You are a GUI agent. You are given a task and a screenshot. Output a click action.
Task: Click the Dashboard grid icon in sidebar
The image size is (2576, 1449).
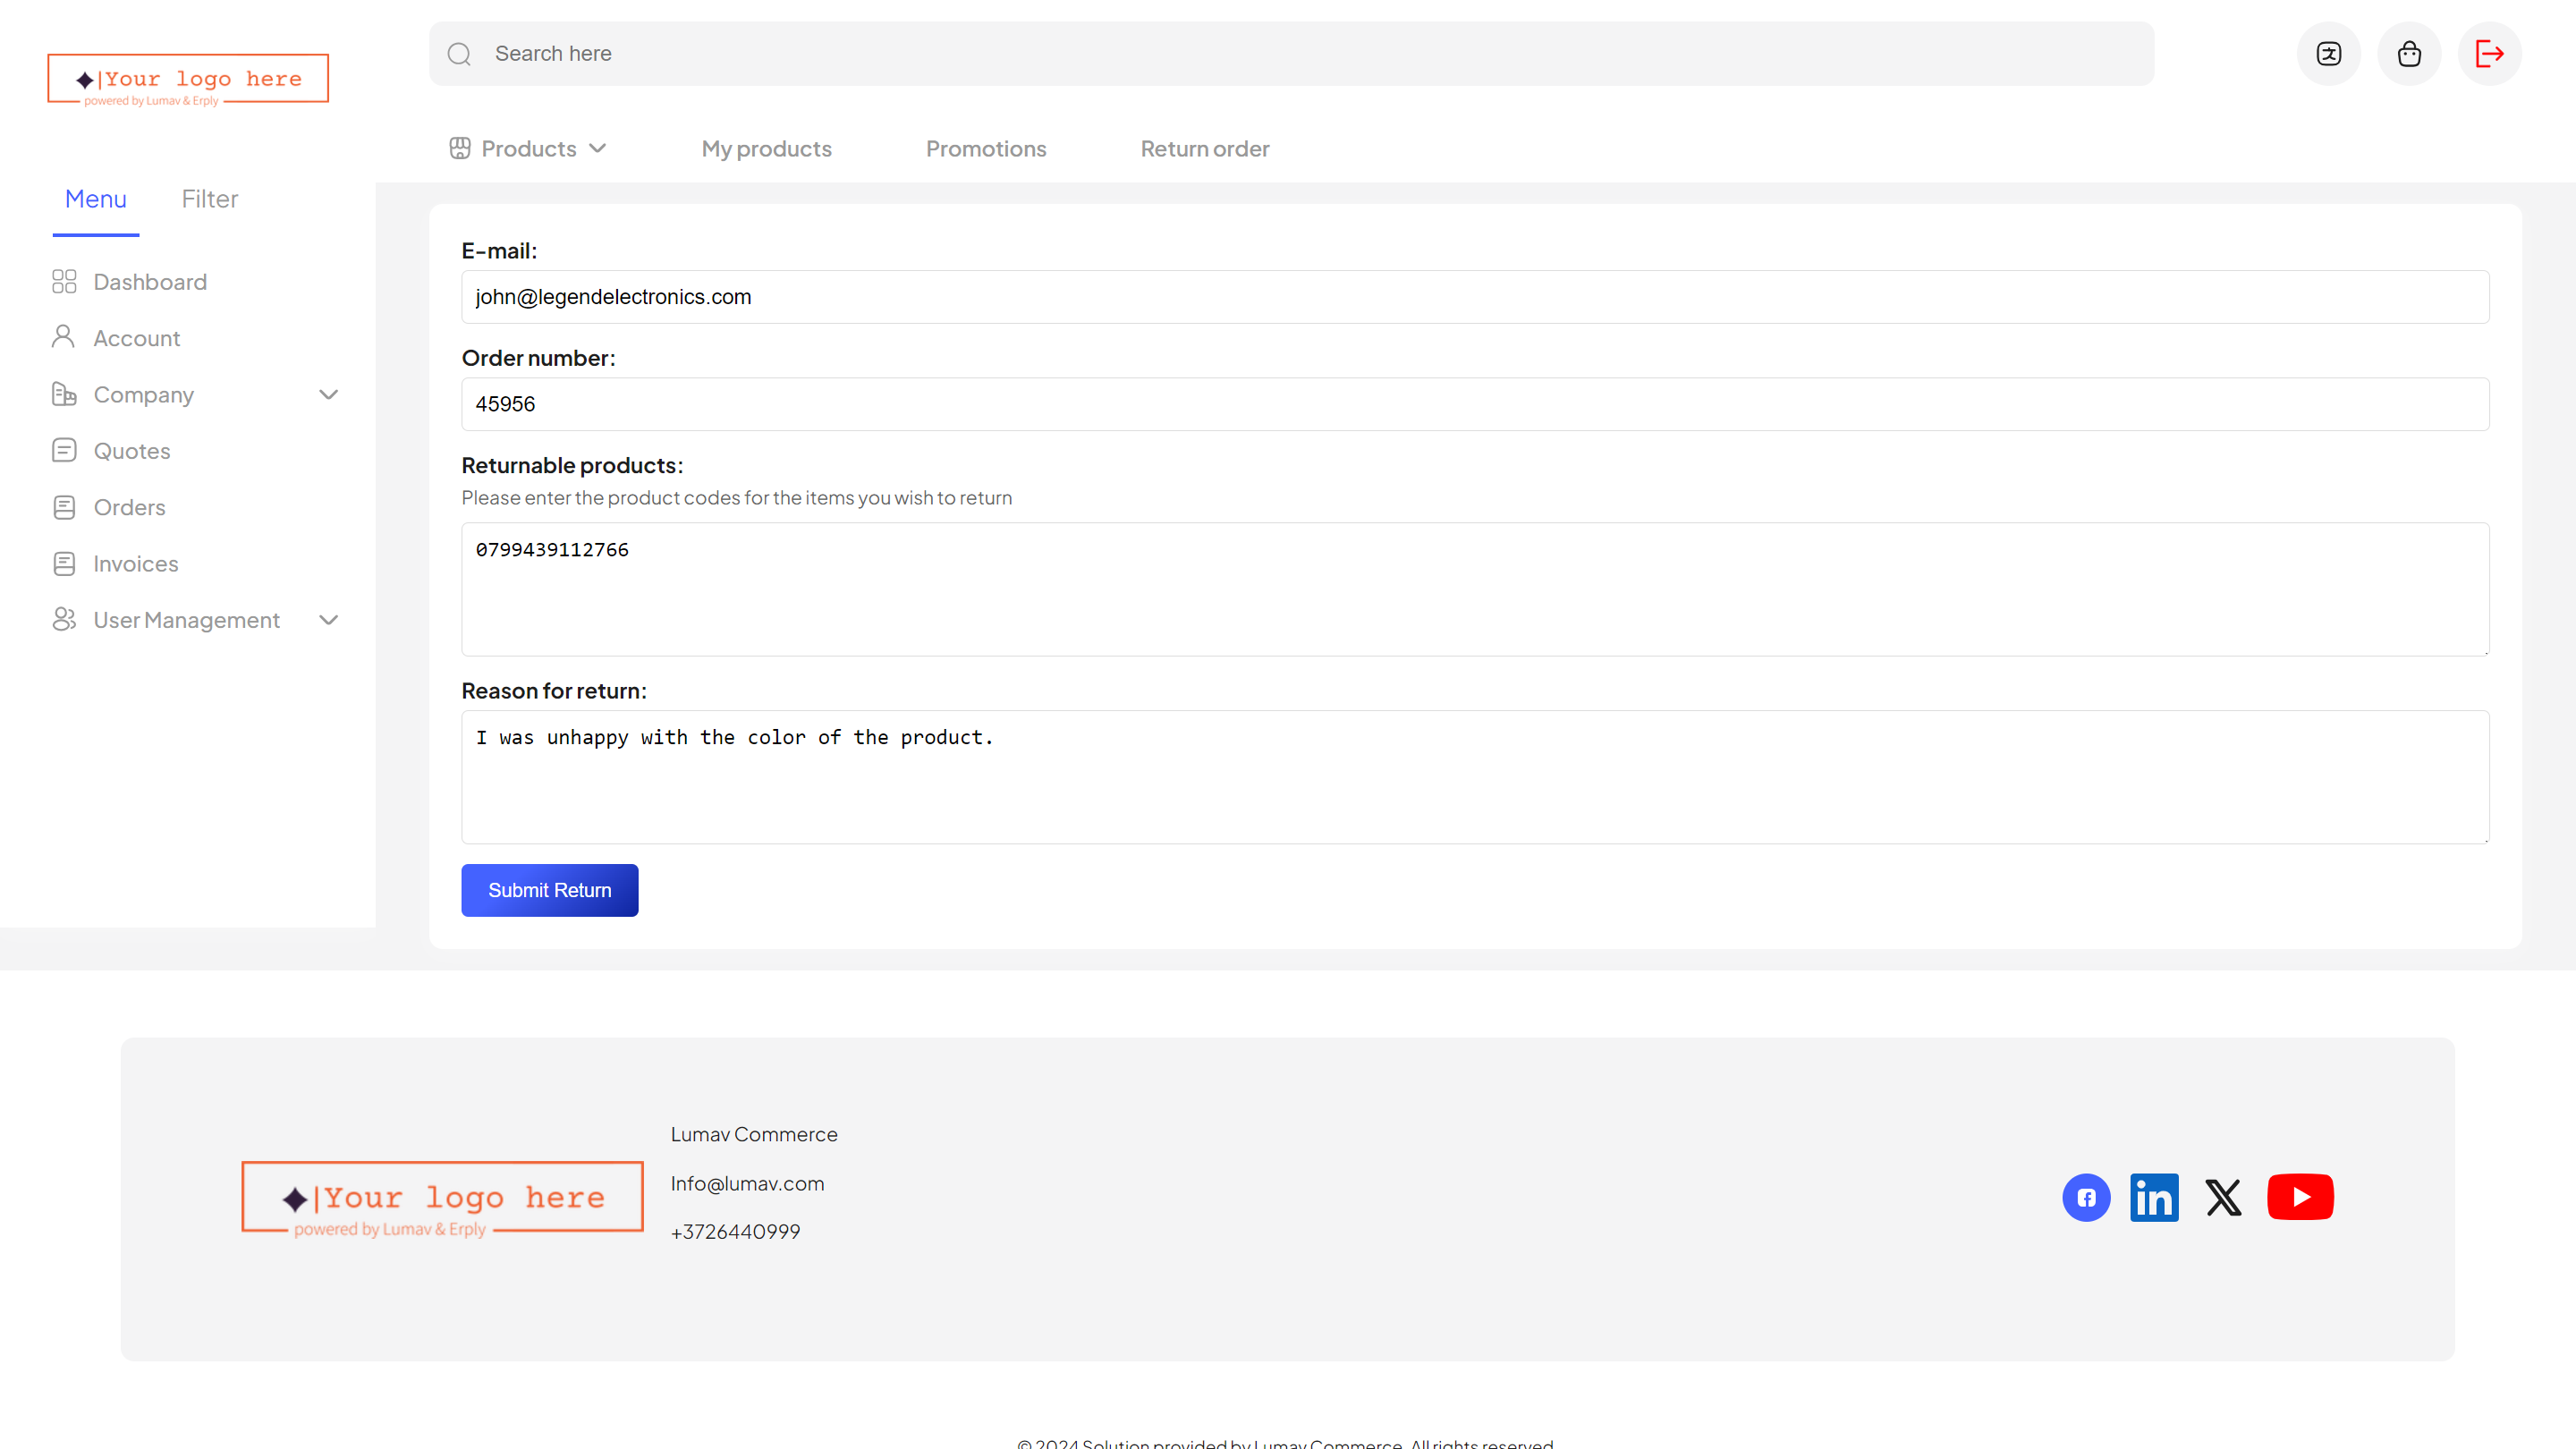(64, 282)
